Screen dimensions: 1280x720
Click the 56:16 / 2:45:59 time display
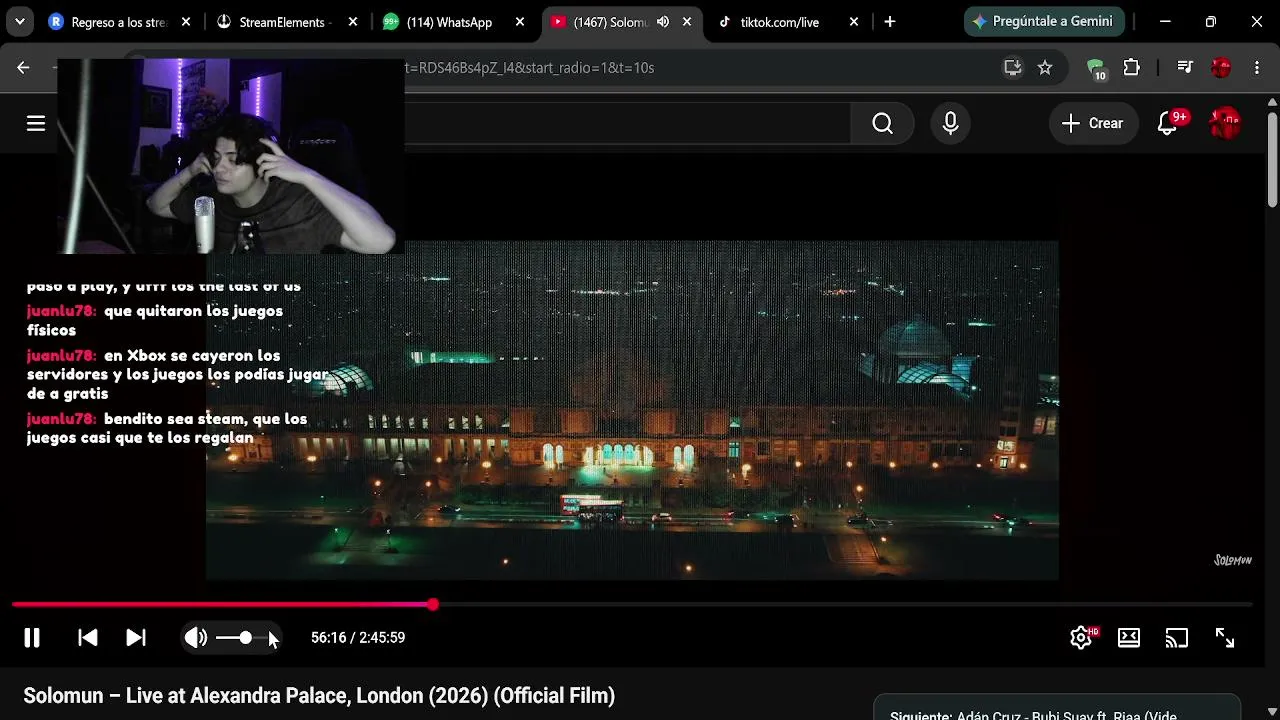click(358, 638)
